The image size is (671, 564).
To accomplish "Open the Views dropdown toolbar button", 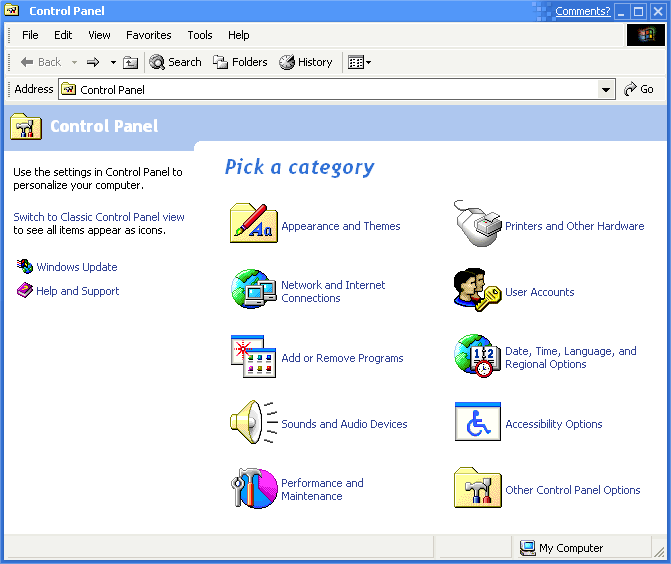I will click(x=359, y=62).
